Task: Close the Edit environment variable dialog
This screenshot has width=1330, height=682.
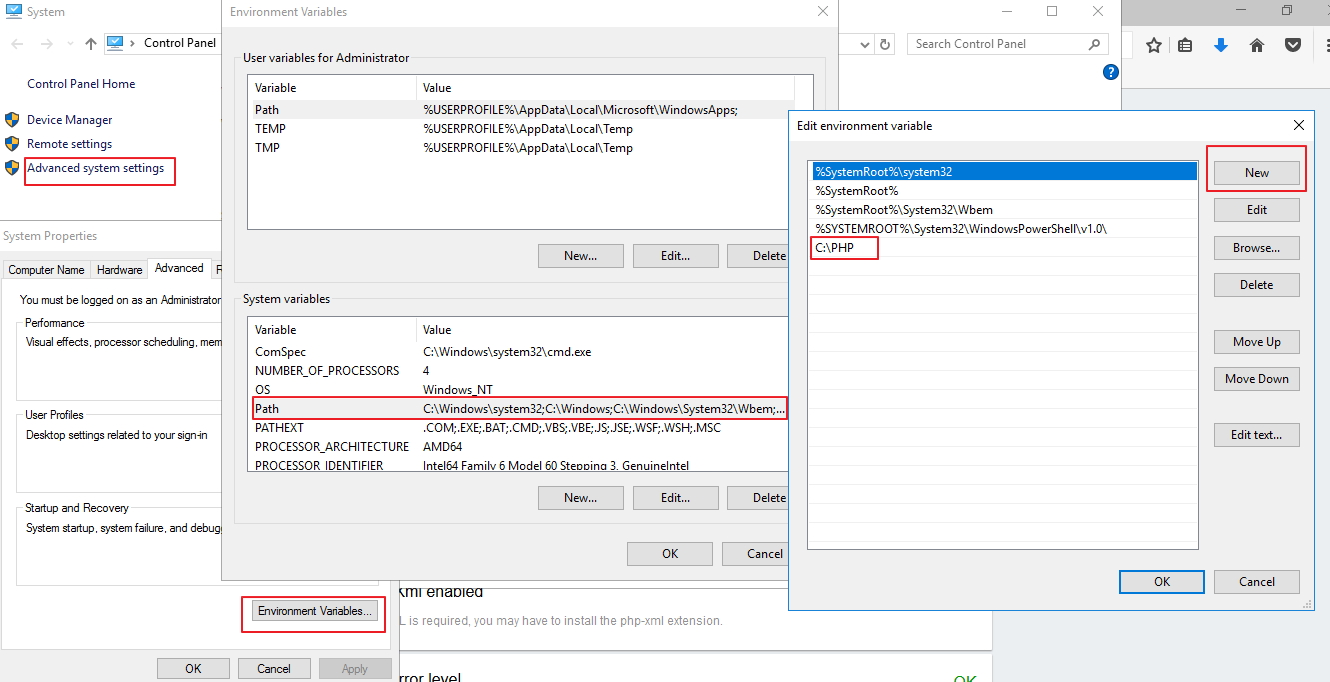Action: coord(1299,126)
